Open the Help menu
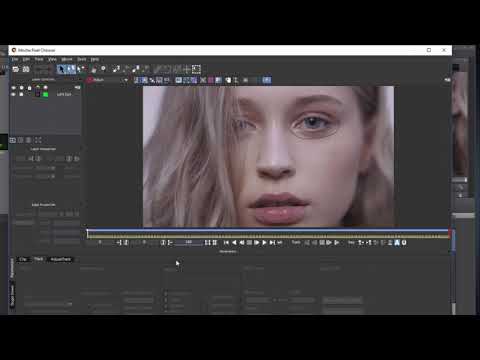 [x=95, y=59]
